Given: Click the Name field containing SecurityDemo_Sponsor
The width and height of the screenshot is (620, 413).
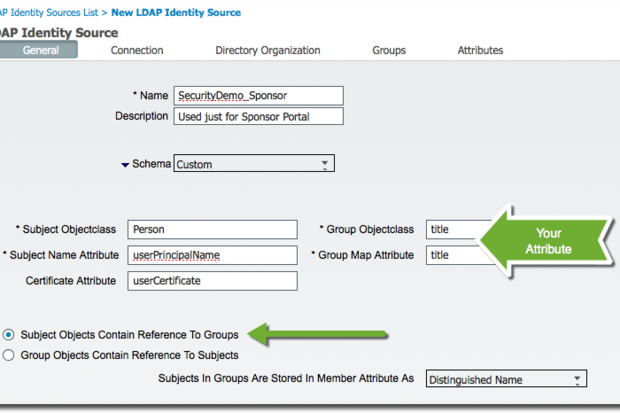Looking at the screenshot, I should point(258,95).
